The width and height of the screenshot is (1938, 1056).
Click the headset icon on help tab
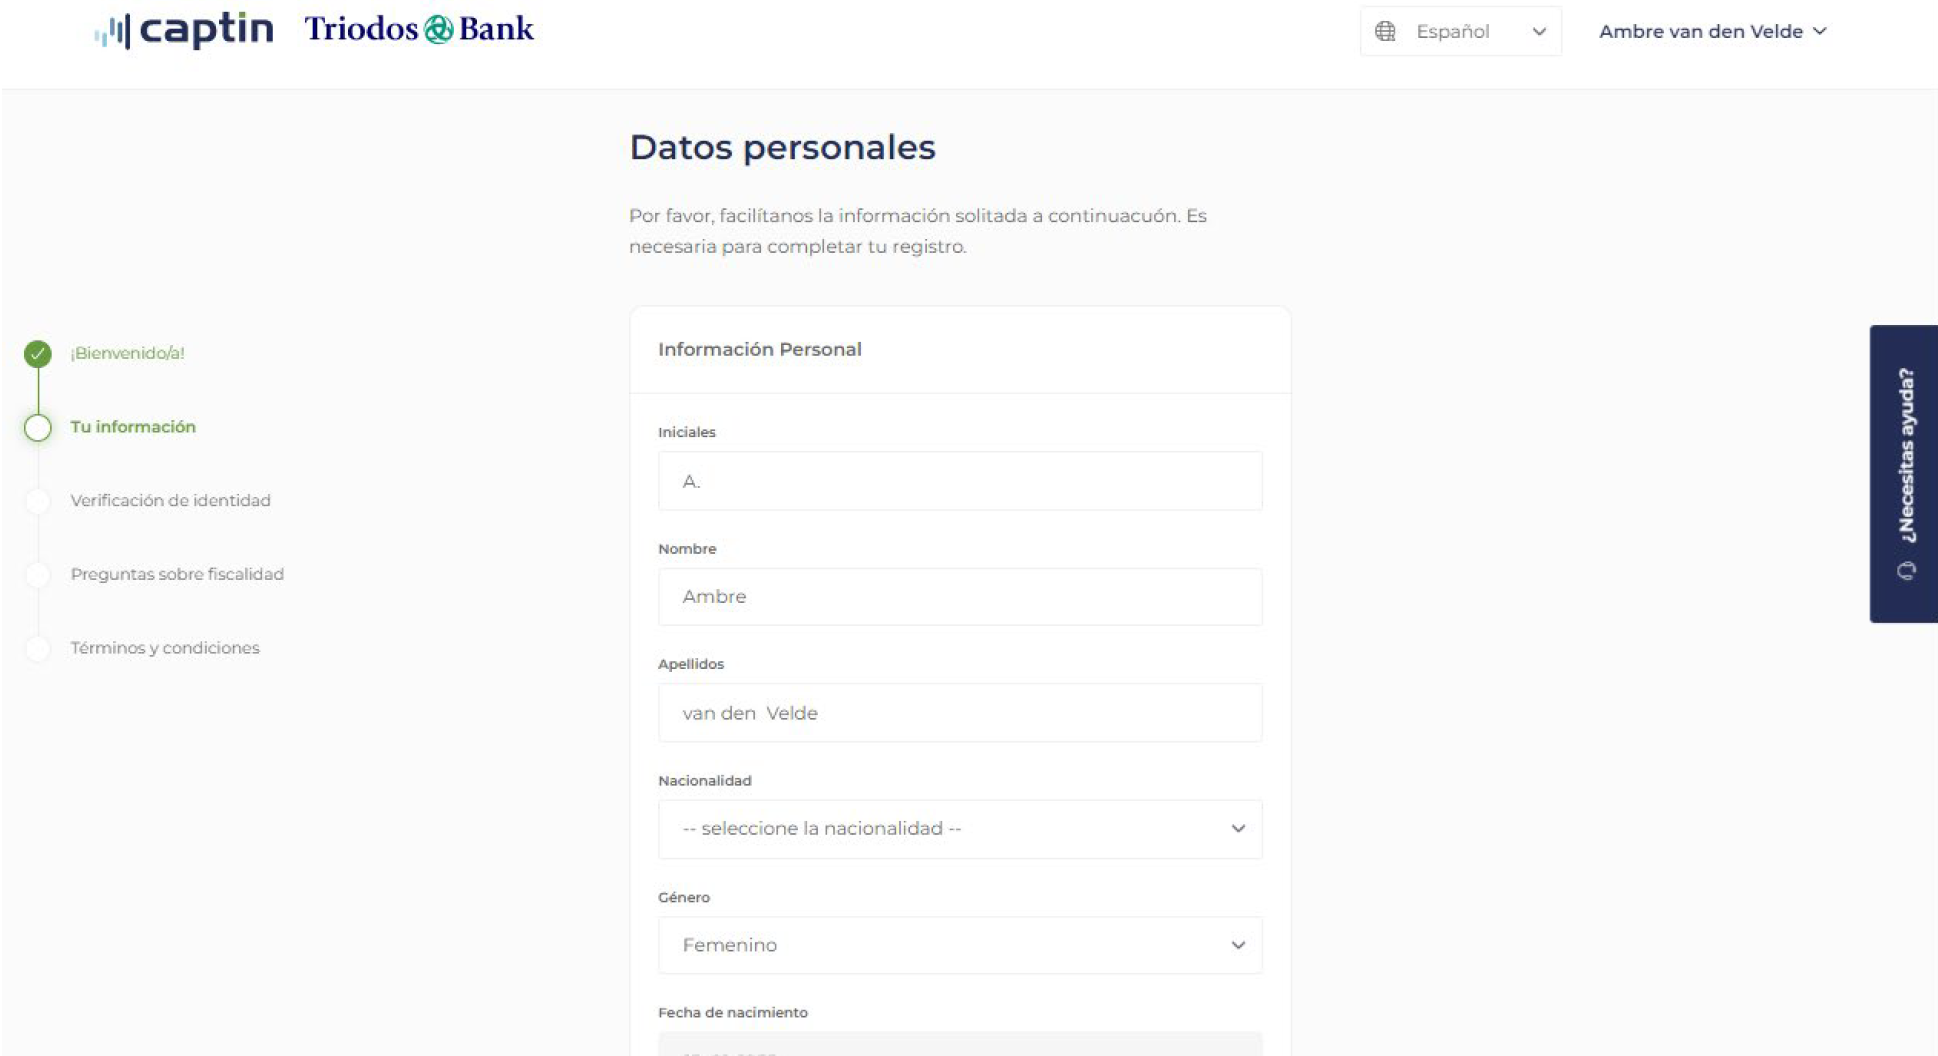coord(1906,571)
